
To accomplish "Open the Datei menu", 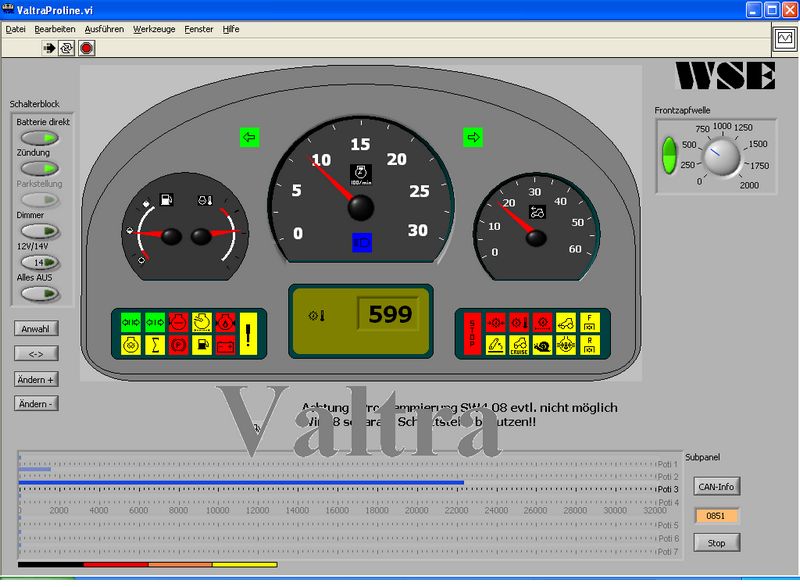I will click(x=15, y=29).
